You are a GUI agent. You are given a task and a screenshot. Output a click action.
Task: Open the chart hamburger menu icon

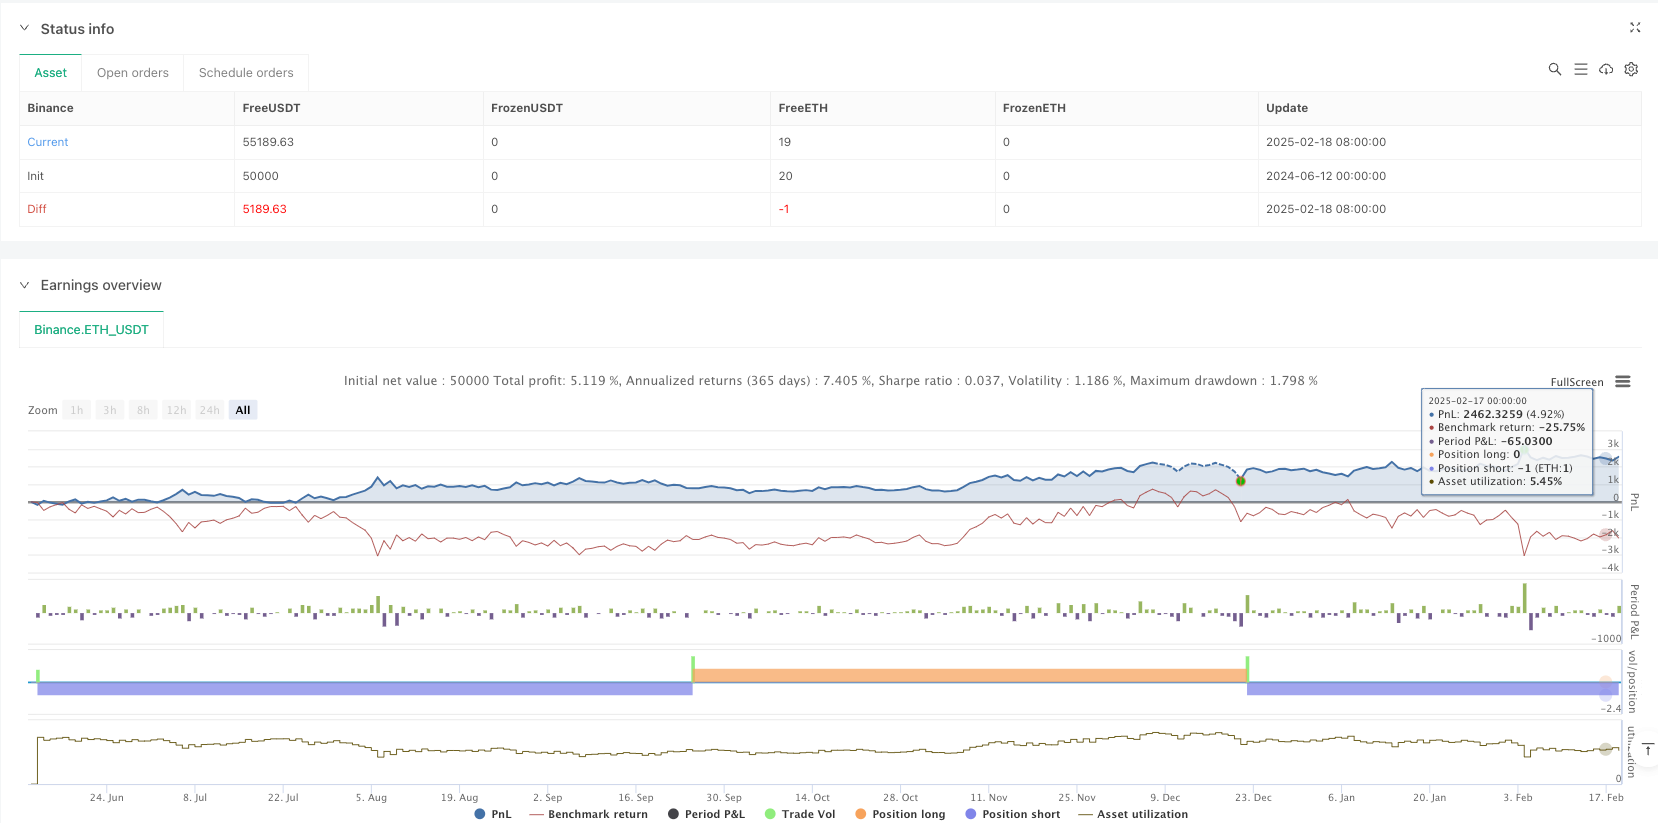[1623, 382]
